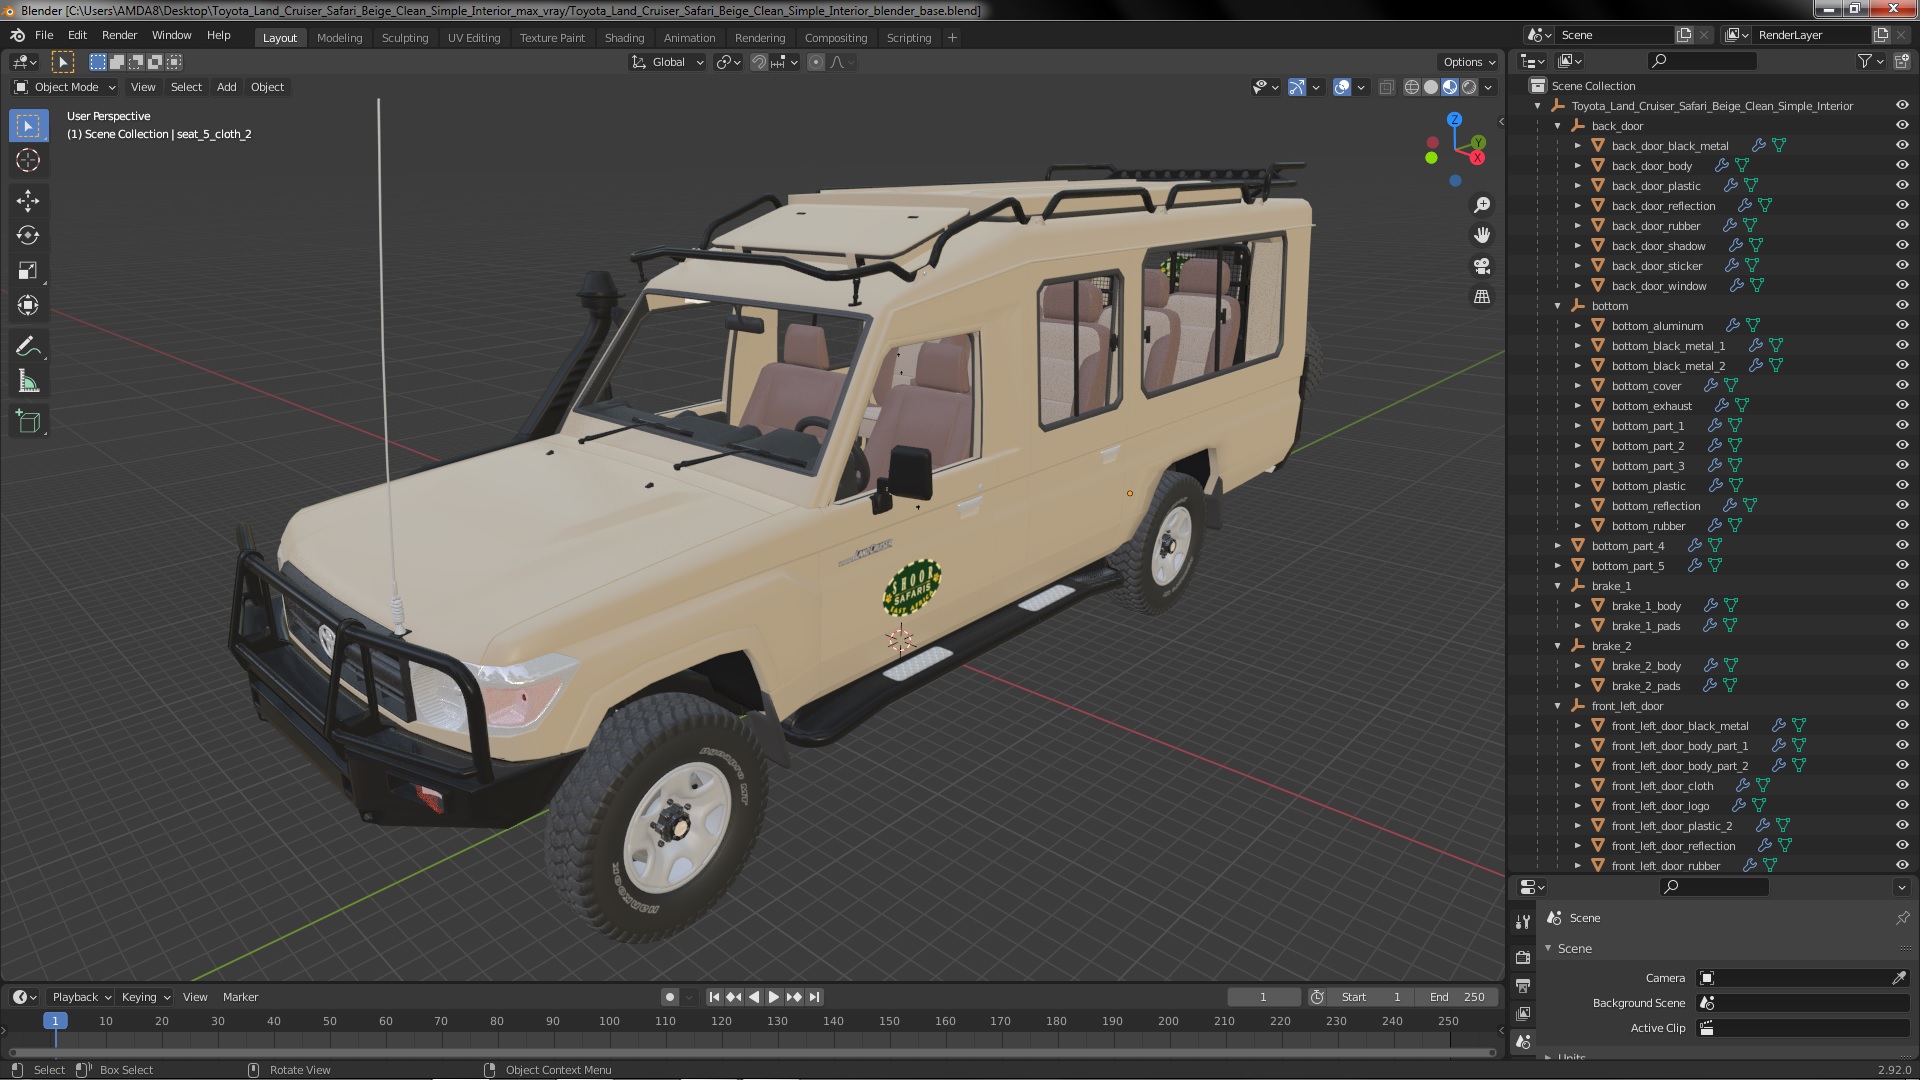Open the Render properties tab icon
Image resolution: width=1920 pixels, height=1080 pixels.
(1523, 957)
